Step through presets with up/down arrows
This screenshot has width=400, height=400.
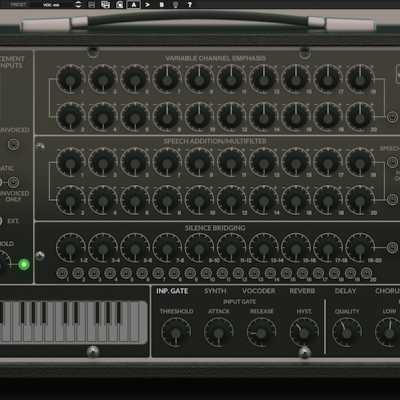(78, 5)
